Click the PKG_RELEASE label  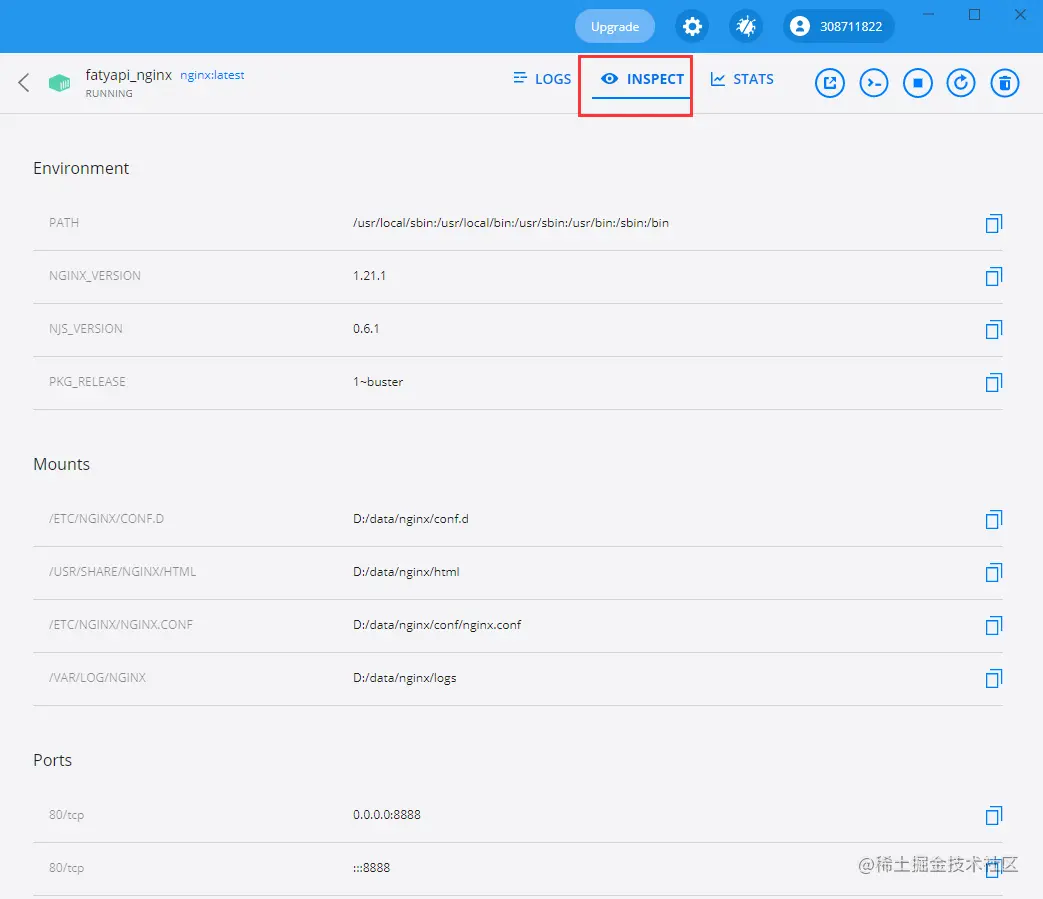coord(87,382)
